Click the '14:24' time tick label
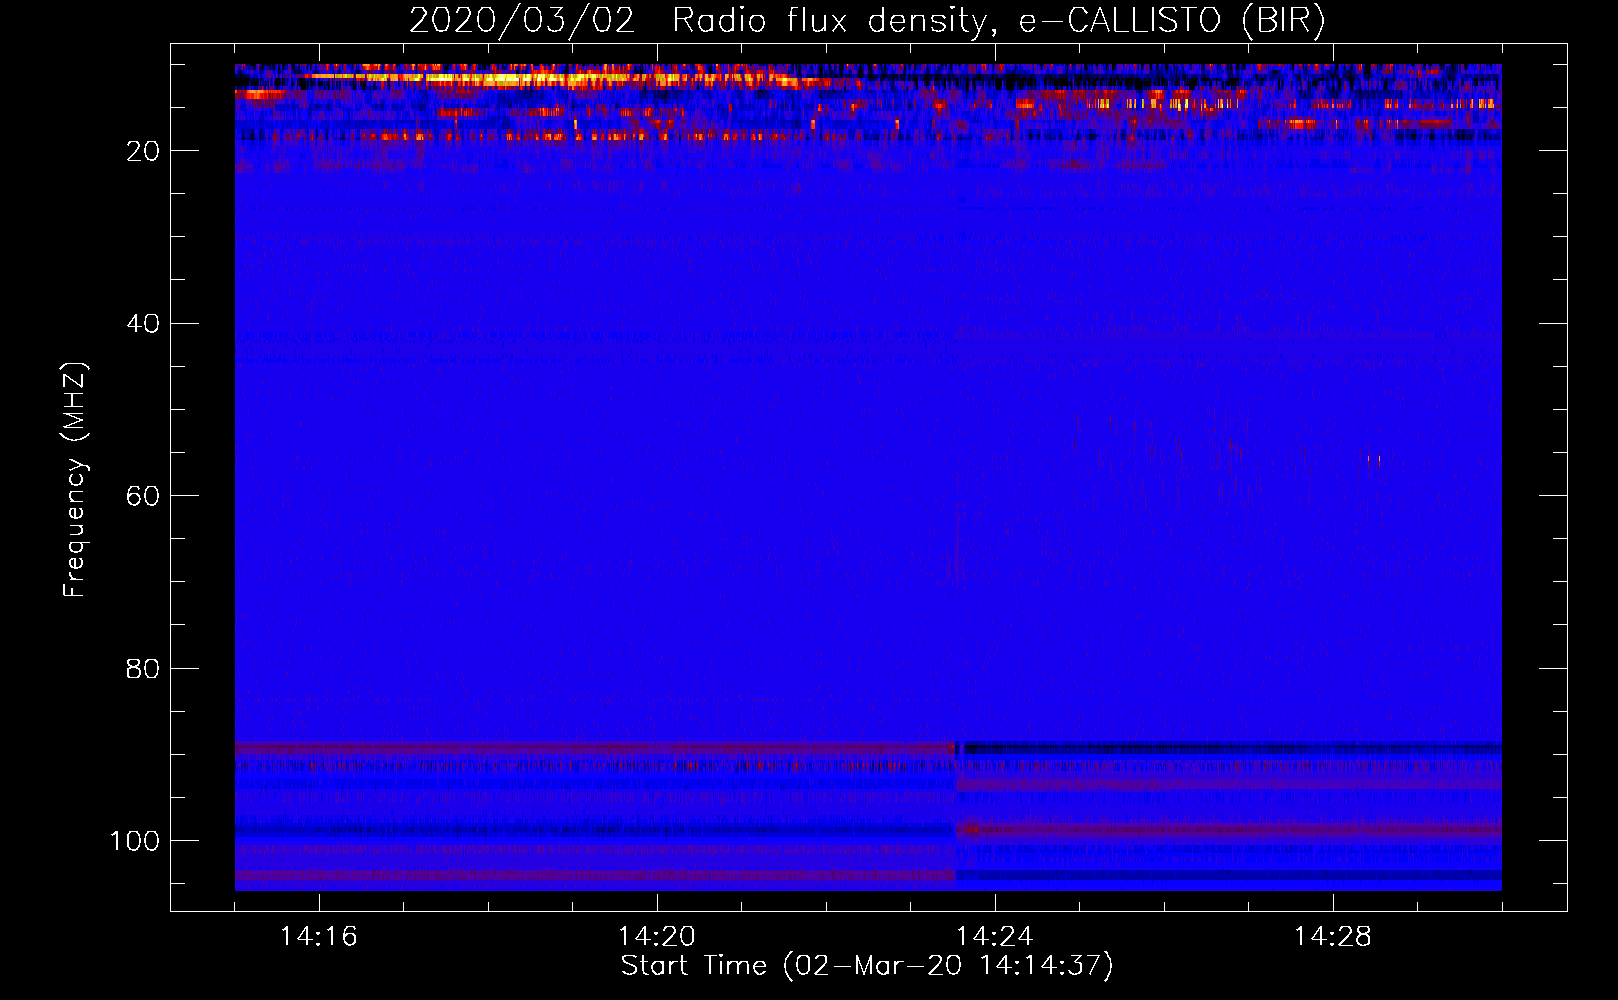Screen dimensions: 1618x1000 click(x=994, y=937)
